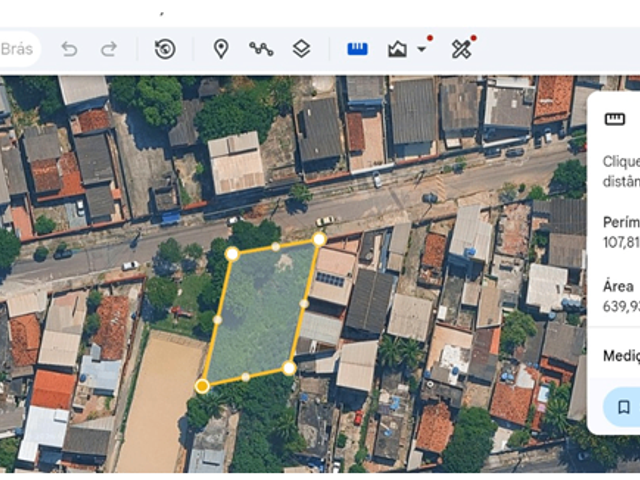This screenshot has height=480, width=640.
Task: Click the Brás search box
Action: [x=20, y=49]
